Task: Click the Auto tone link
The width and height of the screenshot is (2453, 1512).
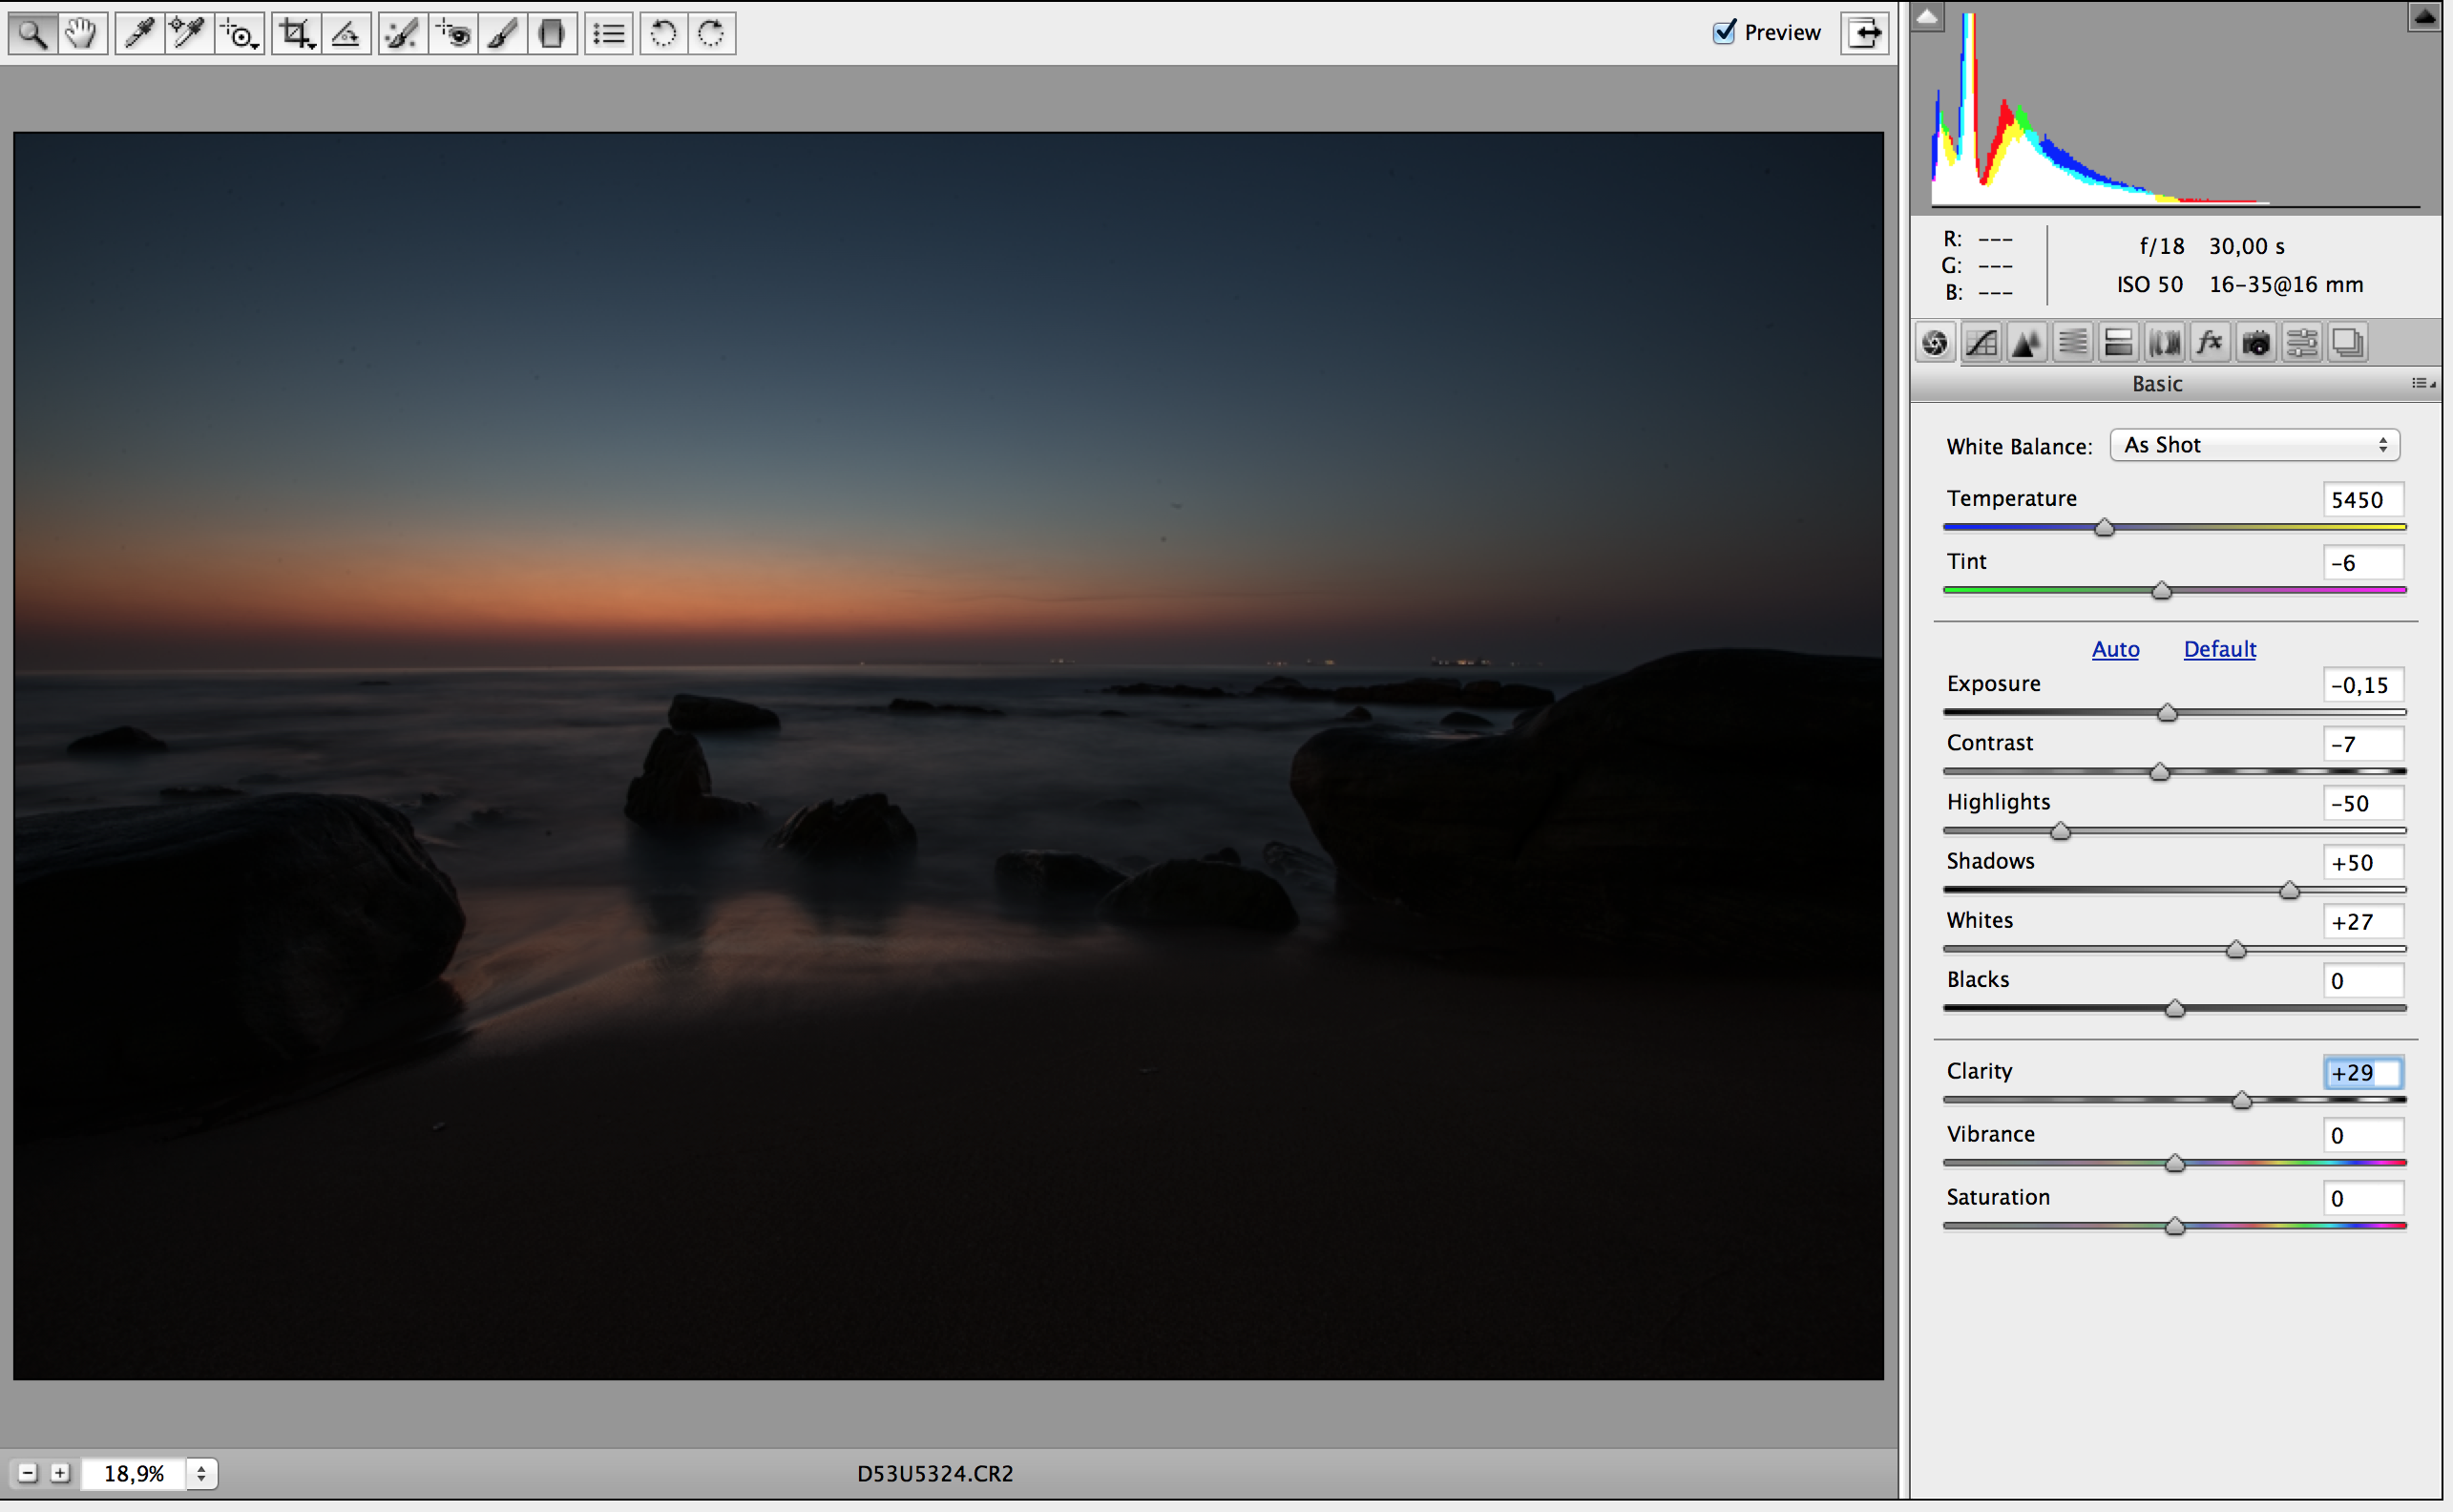Action: tap(2115, 649)
